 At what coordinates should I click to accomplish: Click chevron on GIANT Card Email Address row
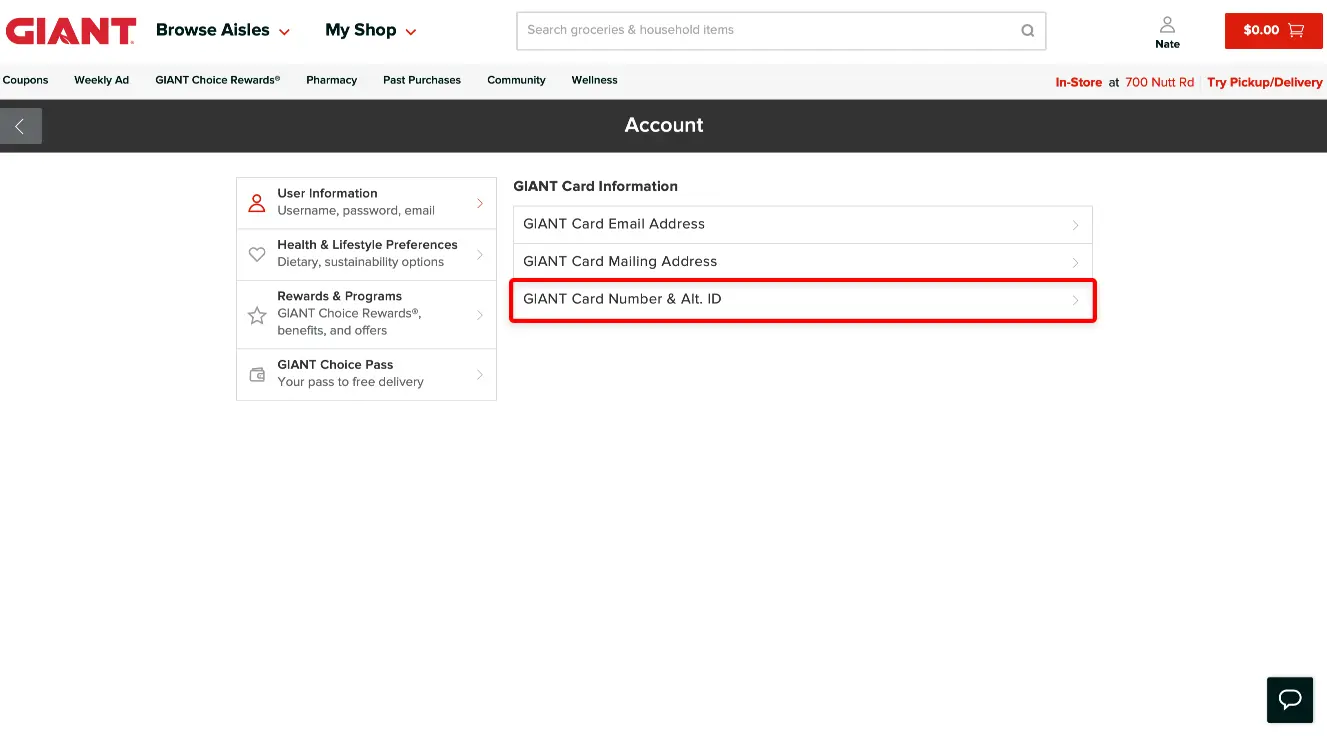(1076, 225)
